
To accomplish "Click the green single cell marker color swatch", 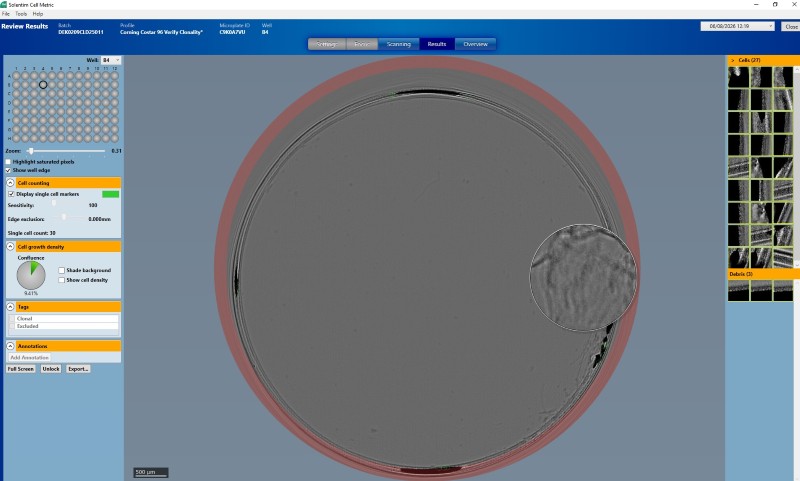I will click(x=111, y=194).
